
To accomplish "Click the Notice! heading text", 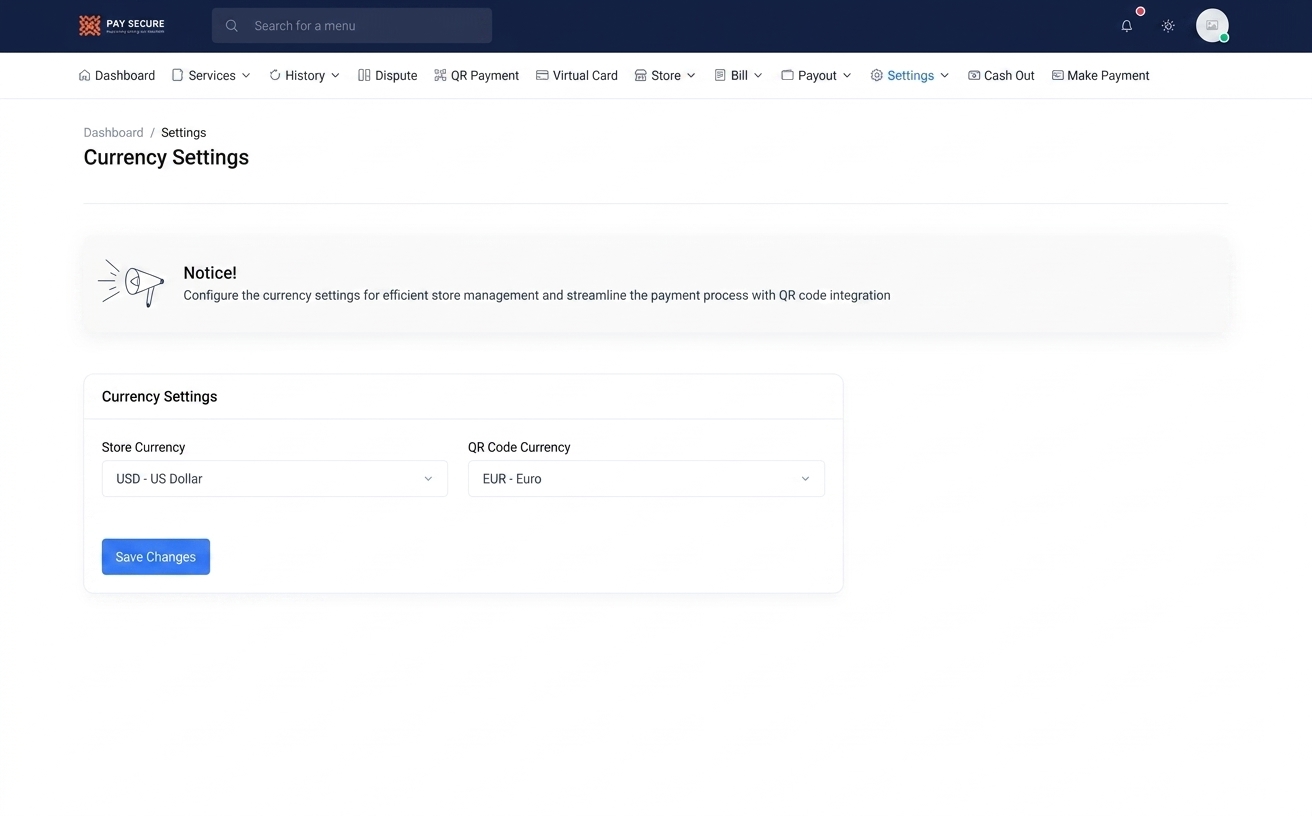I will click(210, 272).
